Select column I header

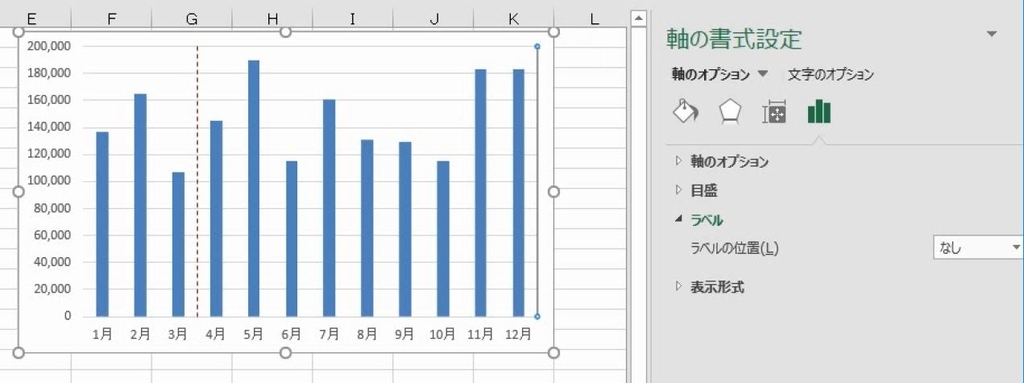pyautogui.click(x=353, y=19)
